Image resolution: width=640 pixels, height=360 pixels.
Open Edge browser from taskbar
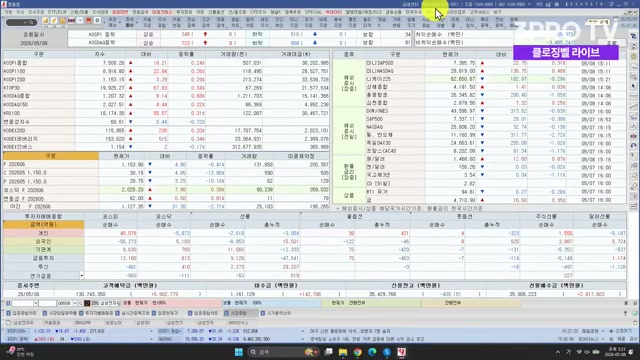pyautogui.click(x=372, y=352)
